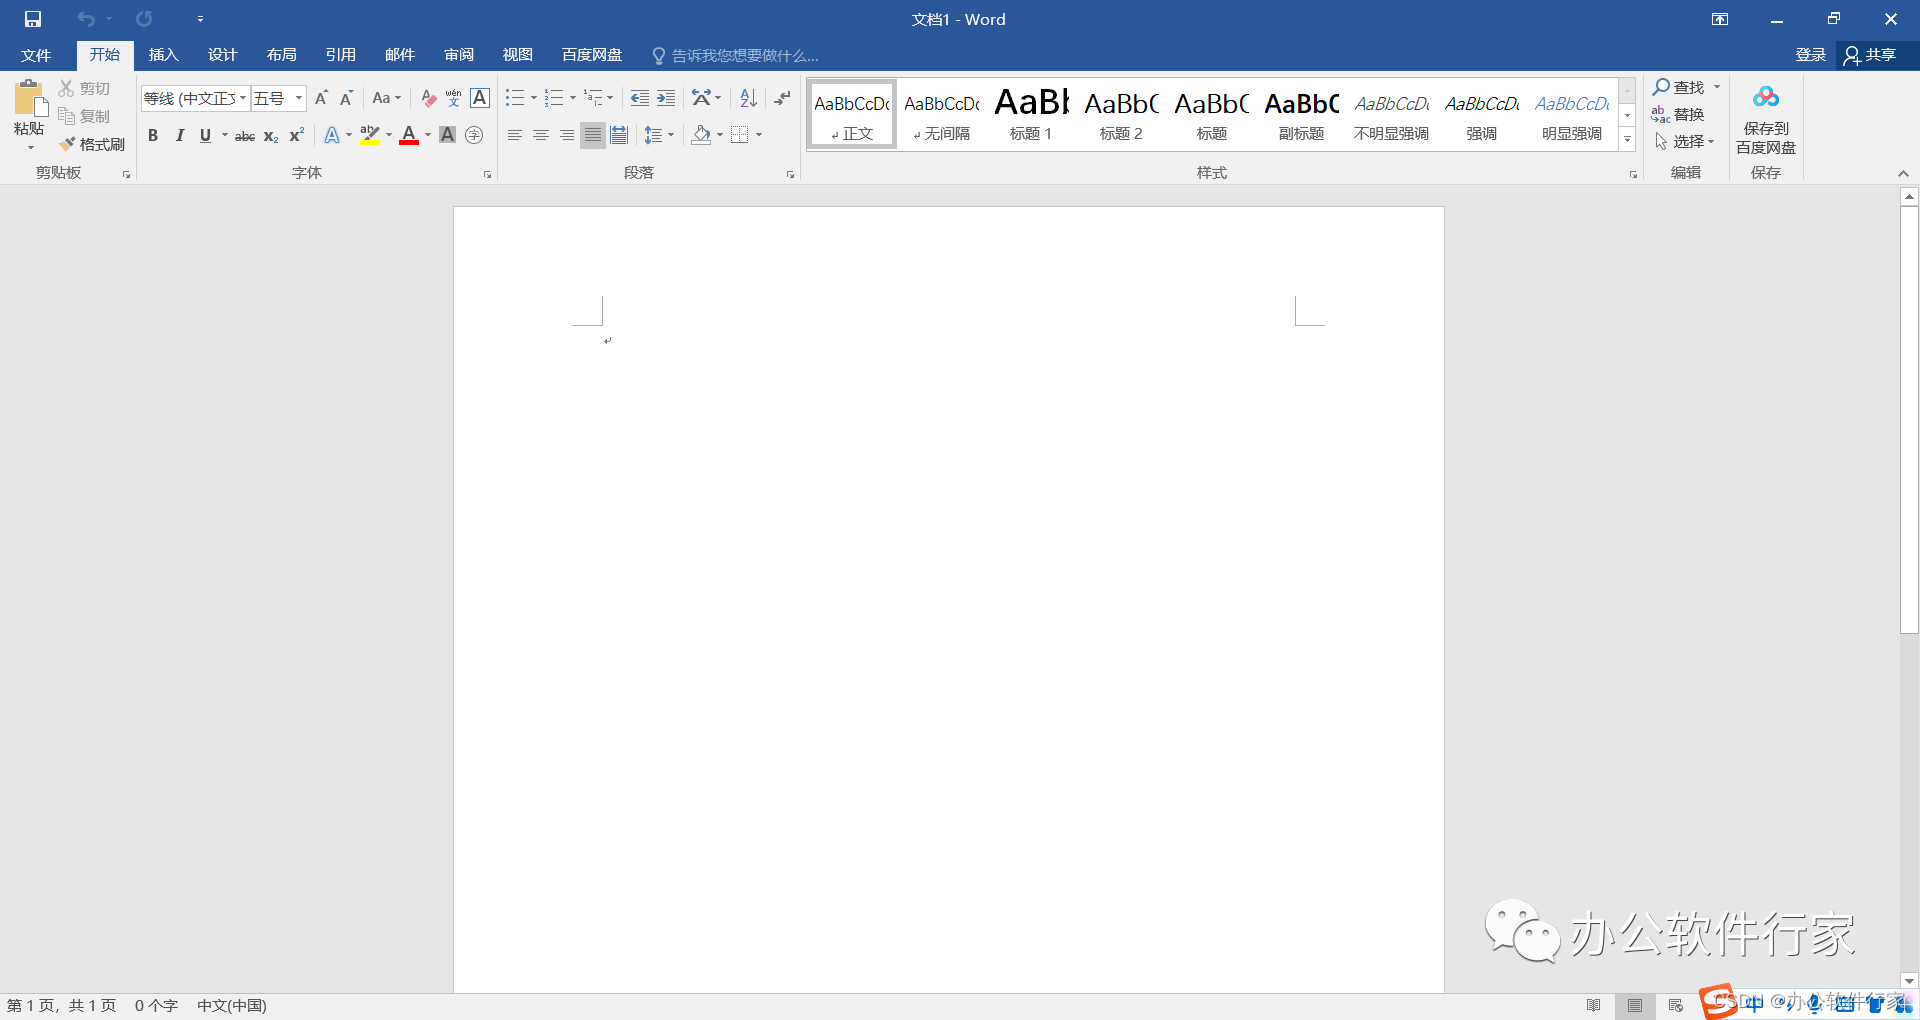This screenshot has height=1020, width=1920.
Task: Switch to the Design (设计) tab
Action: click(222, 55)
